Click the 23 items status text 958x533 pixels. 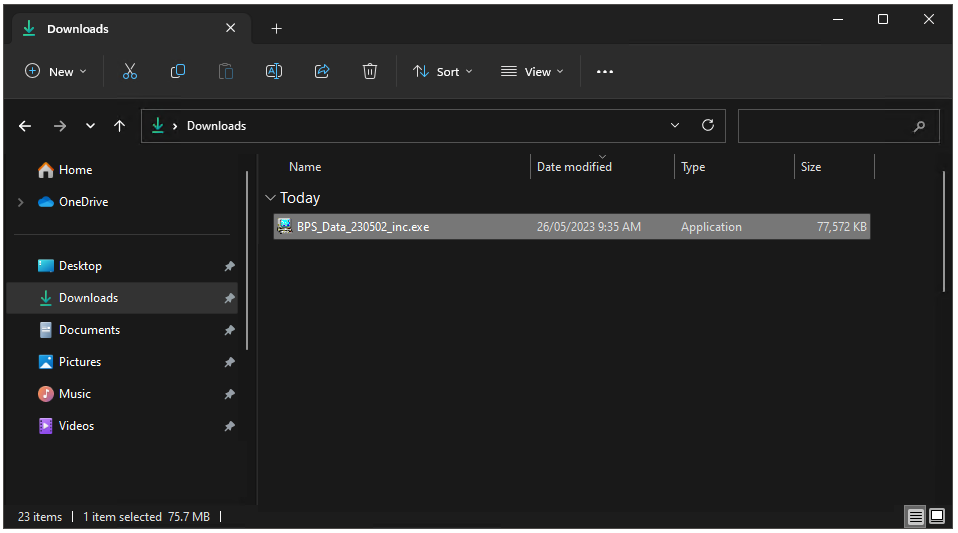click(40, 517)
